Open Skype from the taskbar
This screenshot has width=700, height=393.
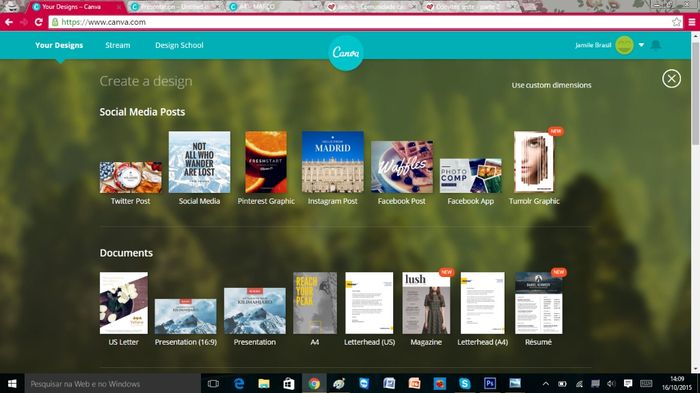click(x=465, y=384)
